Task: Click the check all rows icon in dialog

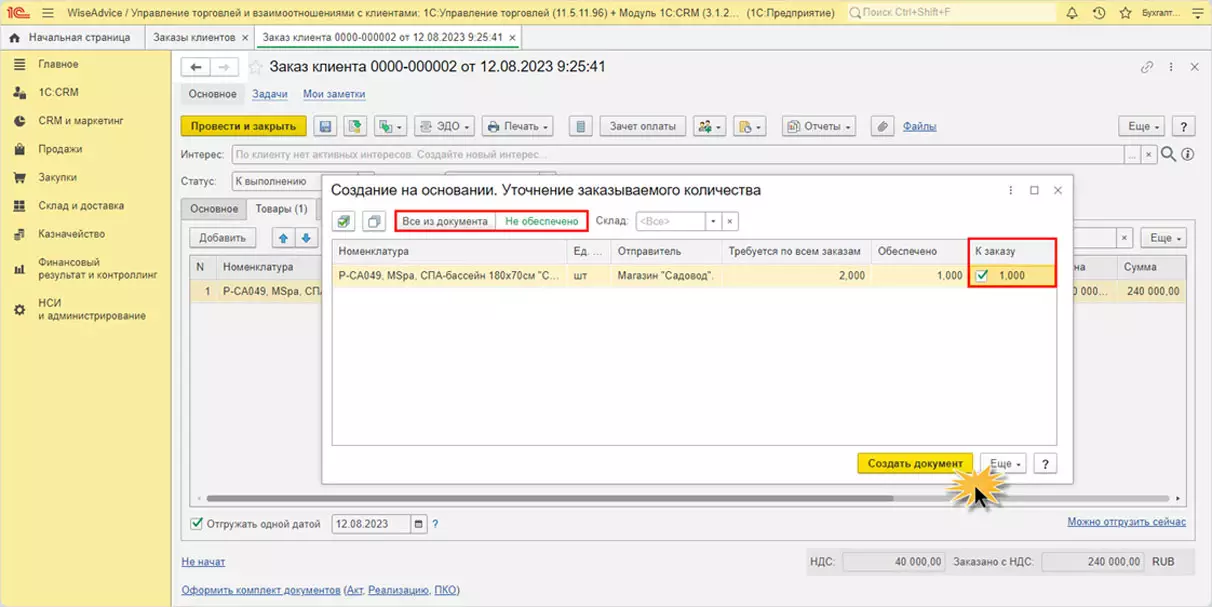Action: (x=343, y=221)
